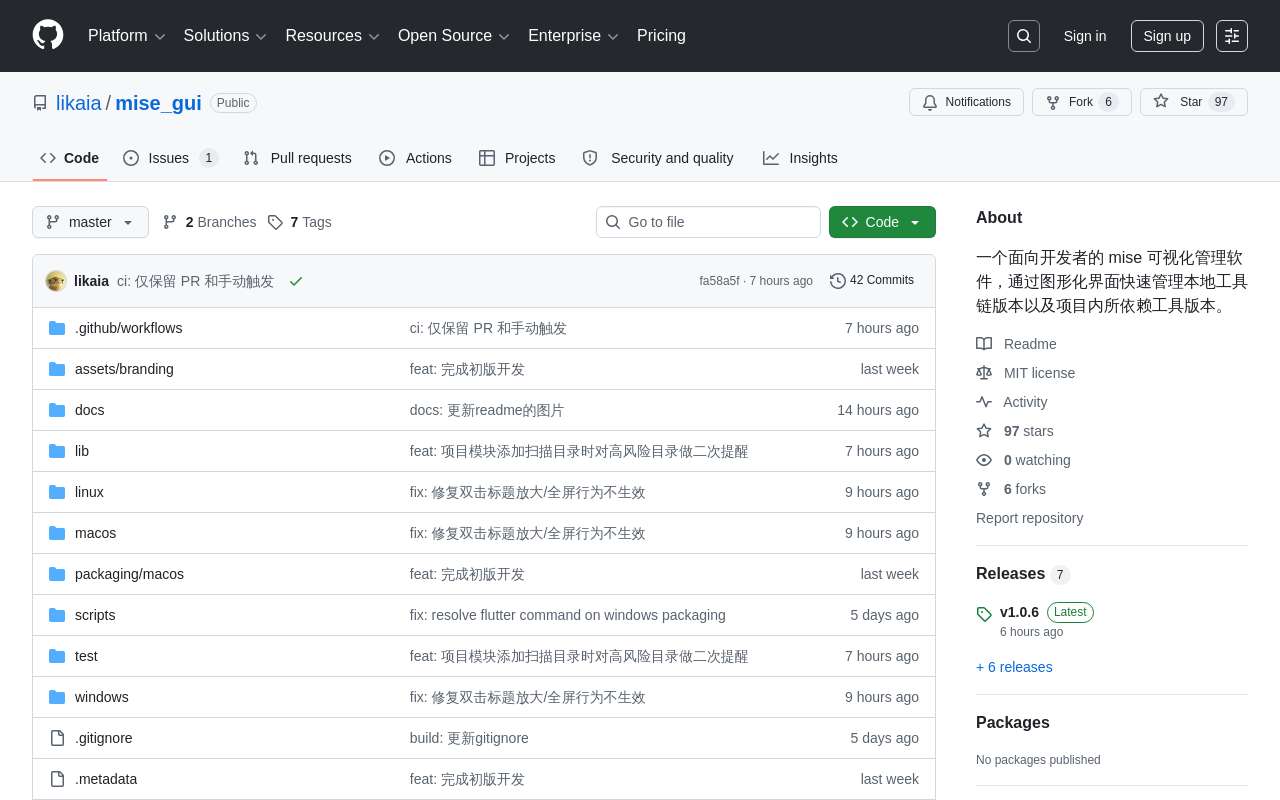Click the Latest release badge

1070,612
